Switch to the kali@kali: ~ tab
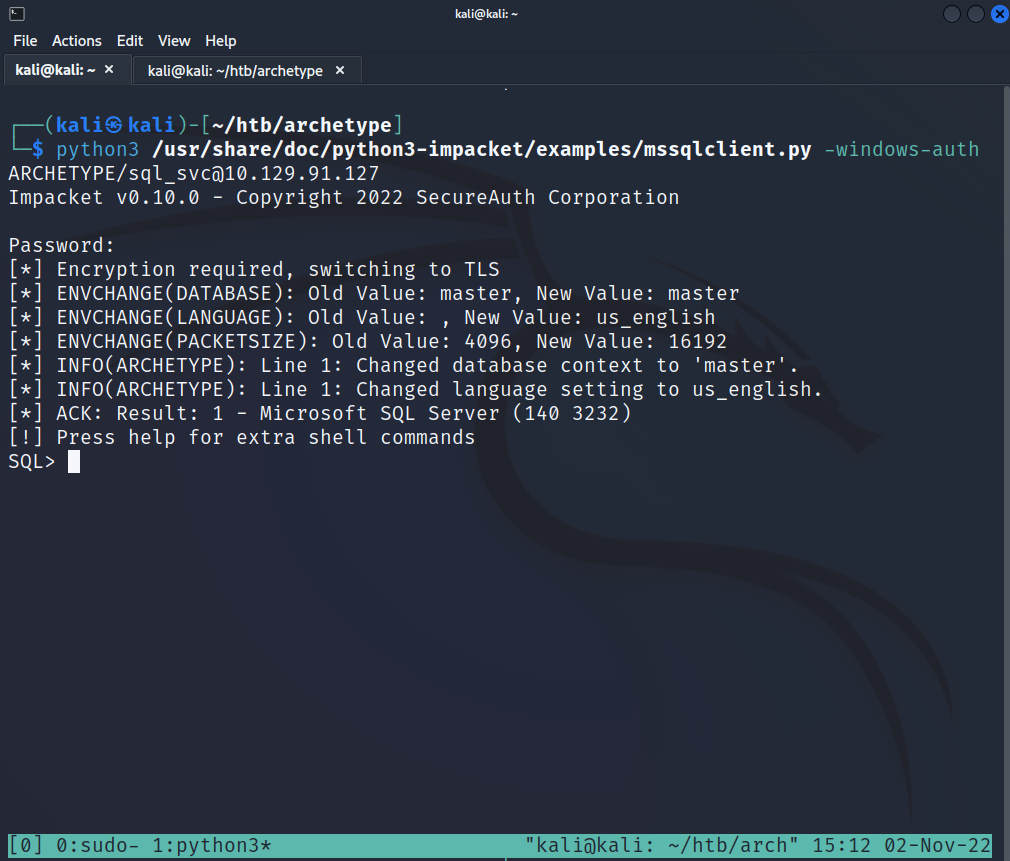The image size is (1010, 861). (55, 70)
